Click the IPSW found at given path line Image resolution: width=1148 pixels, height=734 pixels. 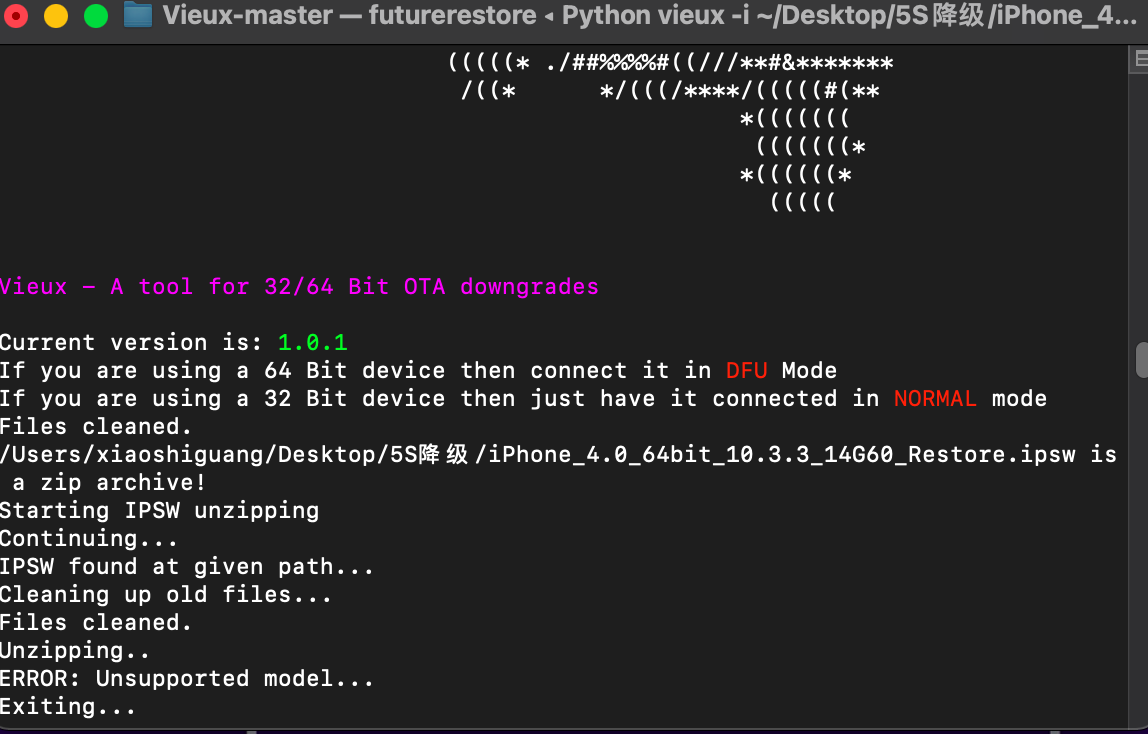[186, 567]
